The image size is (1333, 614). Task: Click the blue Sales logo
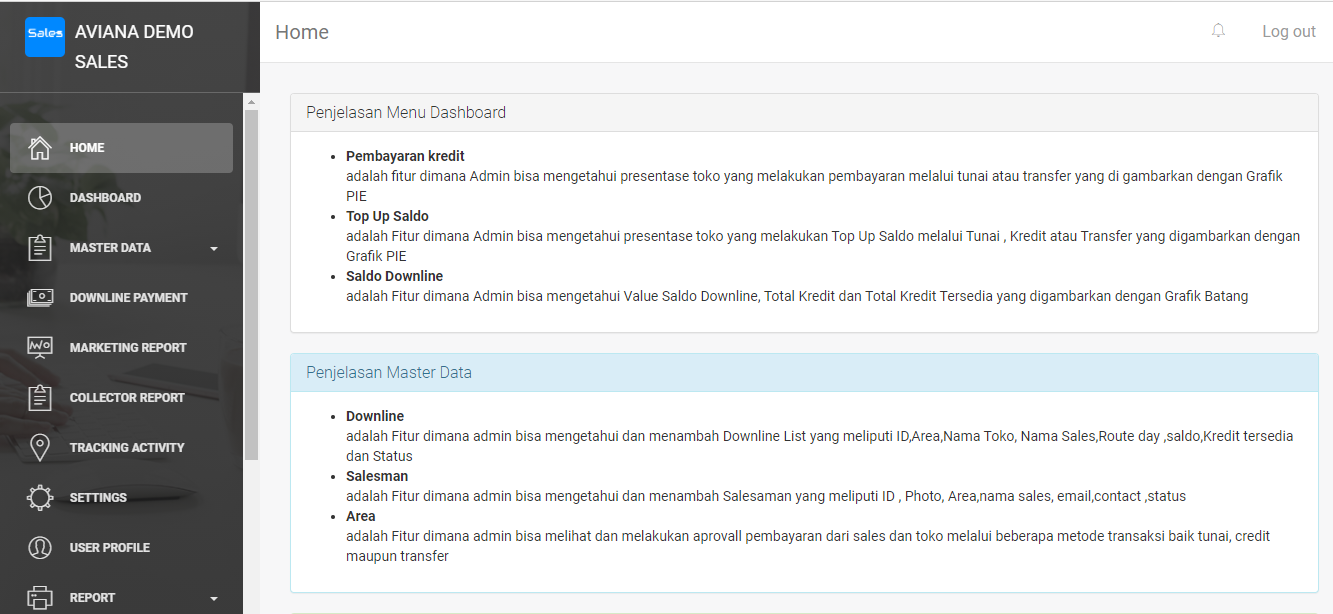45,37
